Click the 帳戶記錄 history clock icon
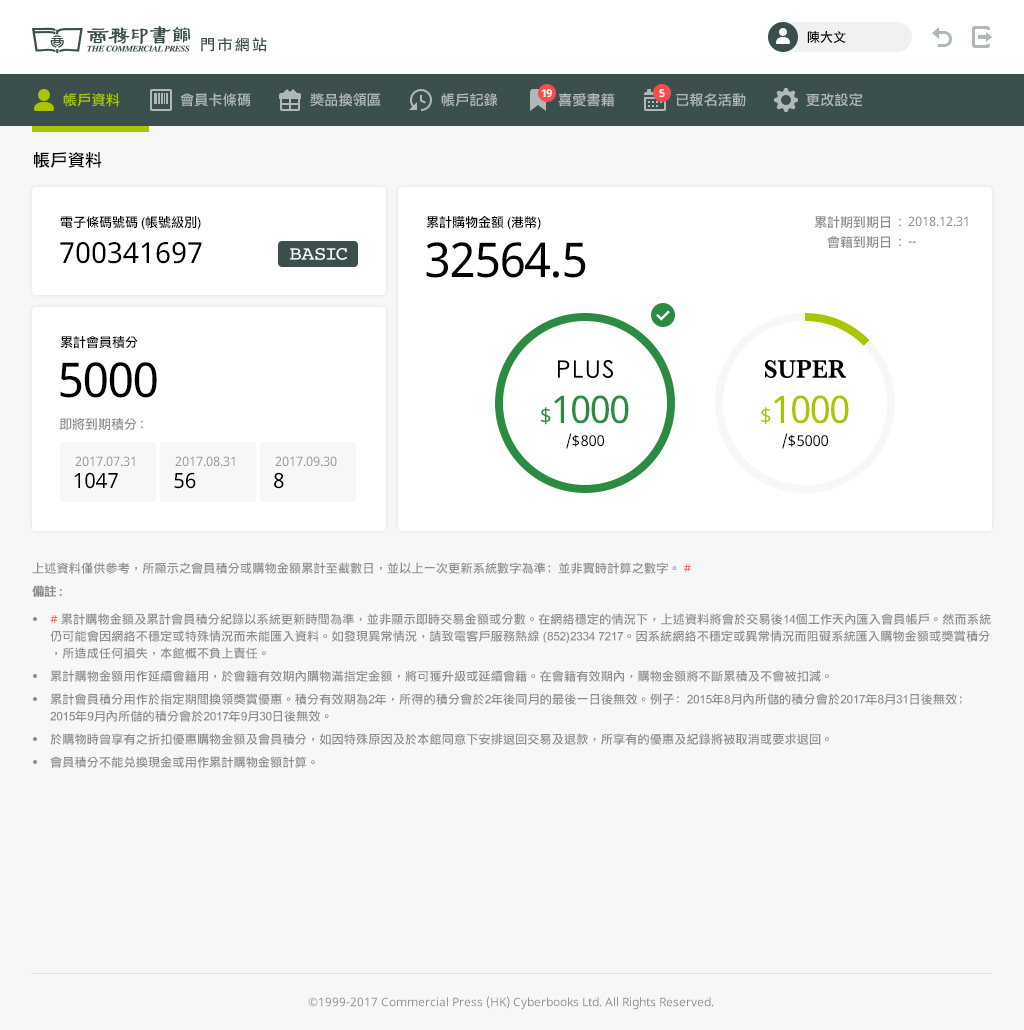 pos(421,100)
